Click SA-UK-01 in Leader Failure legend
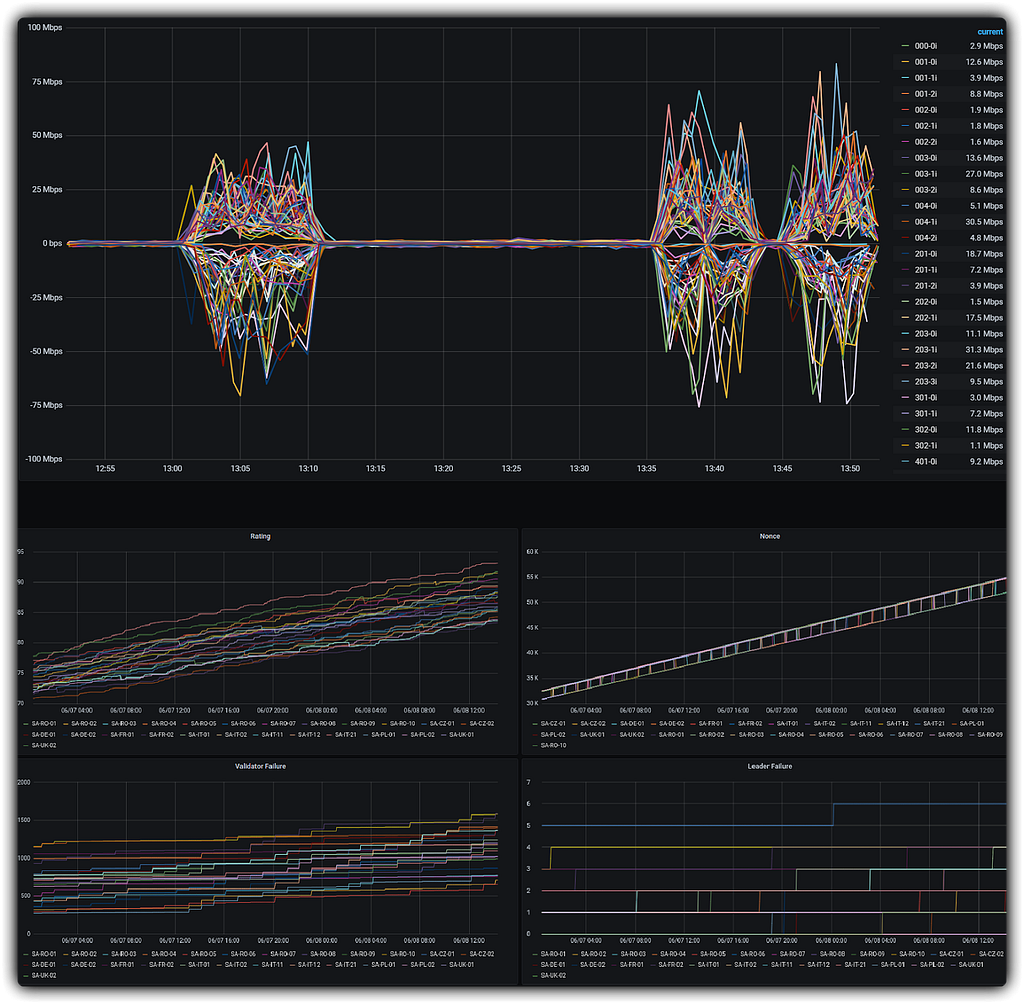This screenshot has width=1024, height=1004. click(971, 965)
